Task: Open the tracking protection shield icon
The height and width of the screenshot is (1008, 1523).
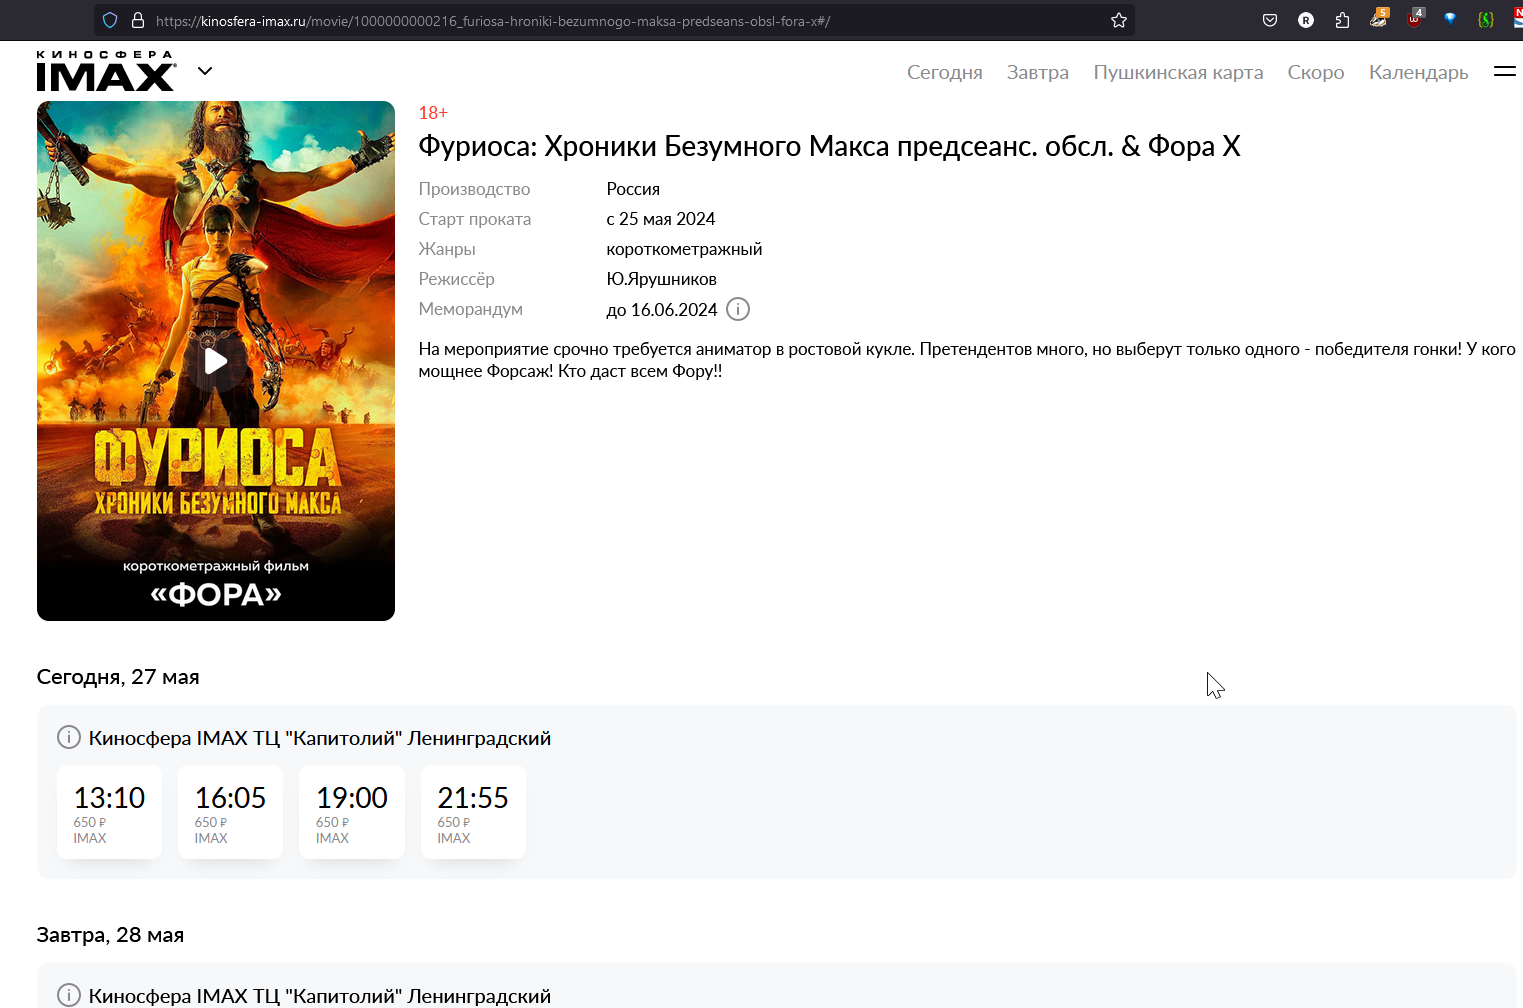Action: 110,20
